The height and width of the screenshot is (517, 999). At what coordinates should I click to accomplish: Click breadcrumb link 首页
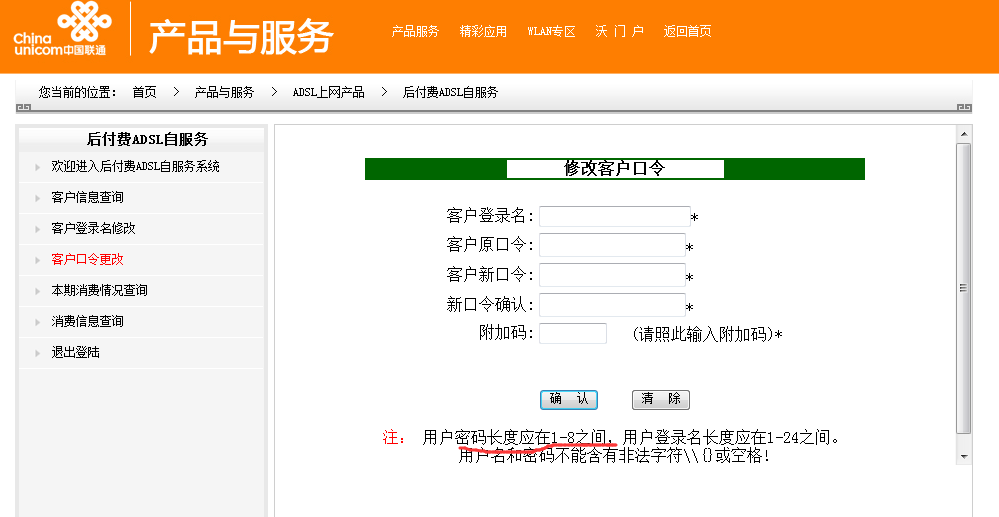click(144, 92)
